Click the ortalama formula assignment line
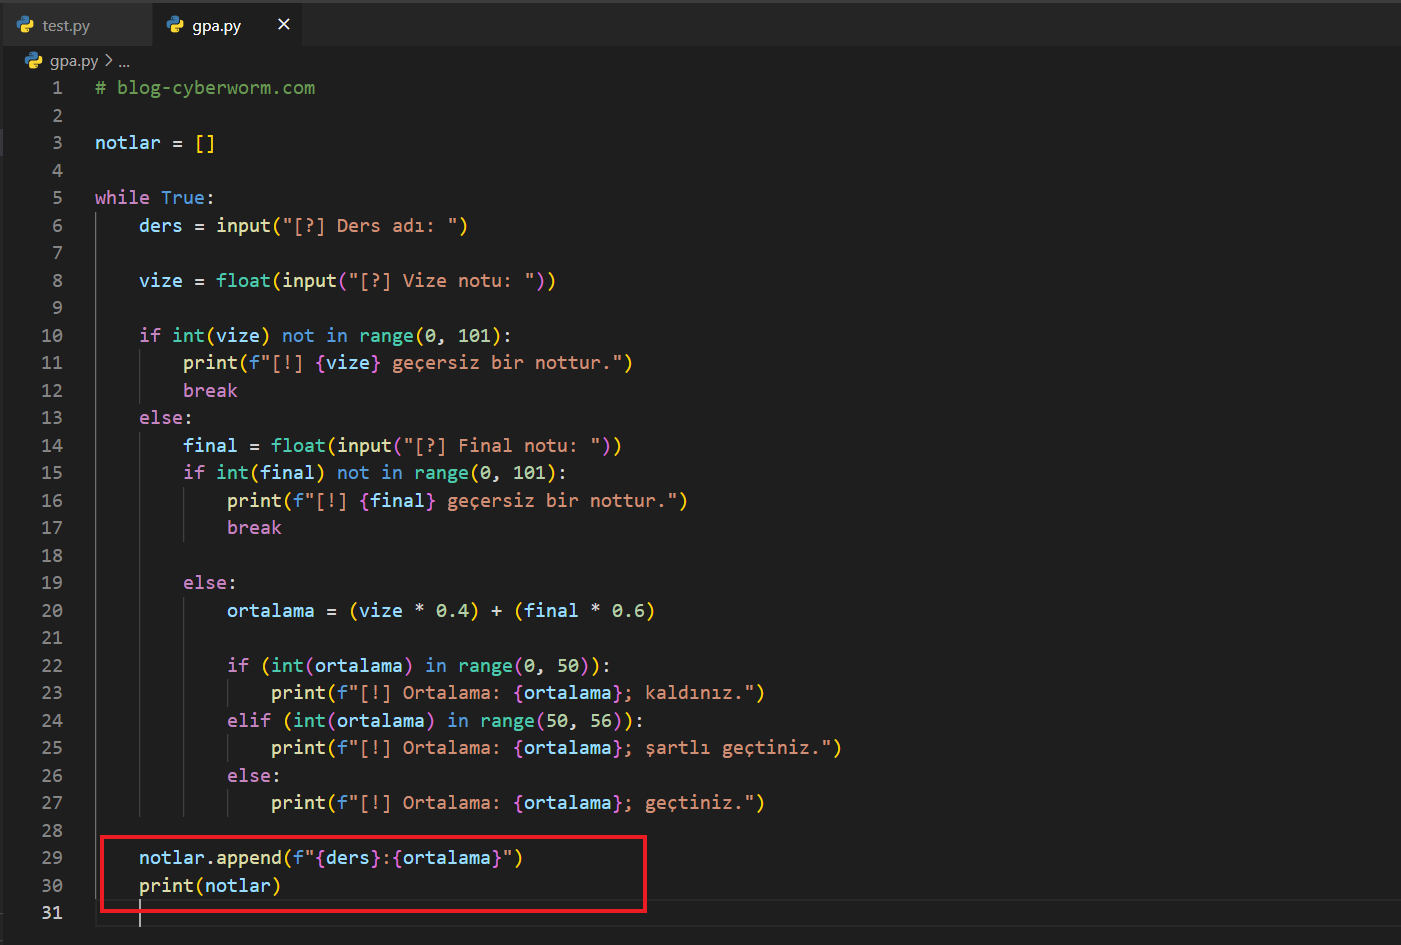The height and width of the screenshot is (945, 1401). [440, 611]
